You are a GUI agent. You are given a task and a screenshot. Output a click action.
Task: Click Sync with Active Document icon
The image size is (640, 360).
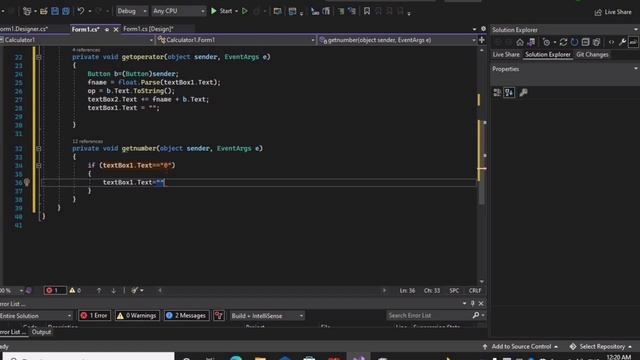tap(563, 42)
